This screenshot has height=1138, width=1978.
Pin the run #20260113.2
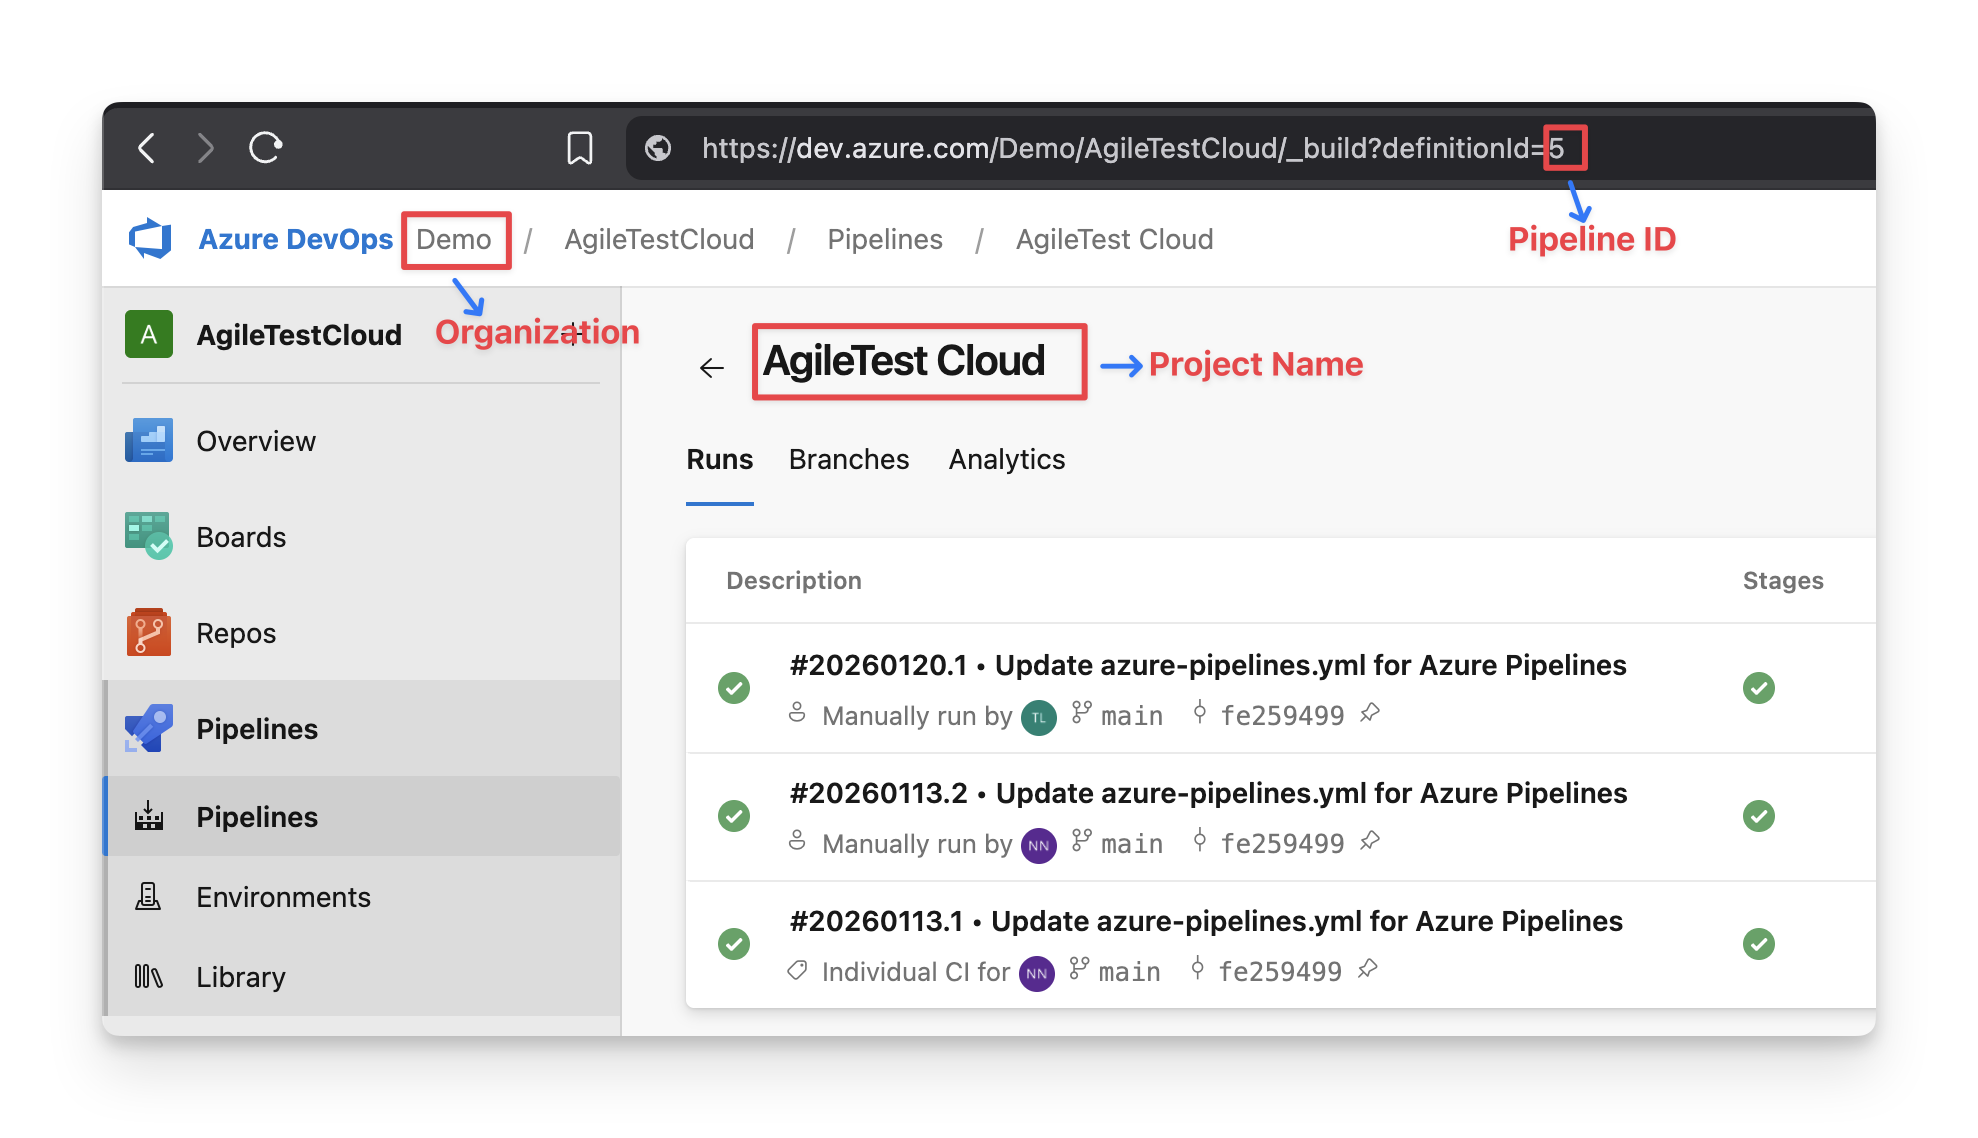click(x=1372, y=842)
